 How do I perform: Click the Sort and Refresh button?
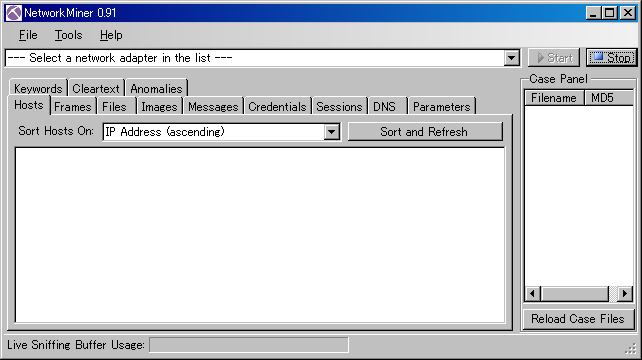click(425, 131)
